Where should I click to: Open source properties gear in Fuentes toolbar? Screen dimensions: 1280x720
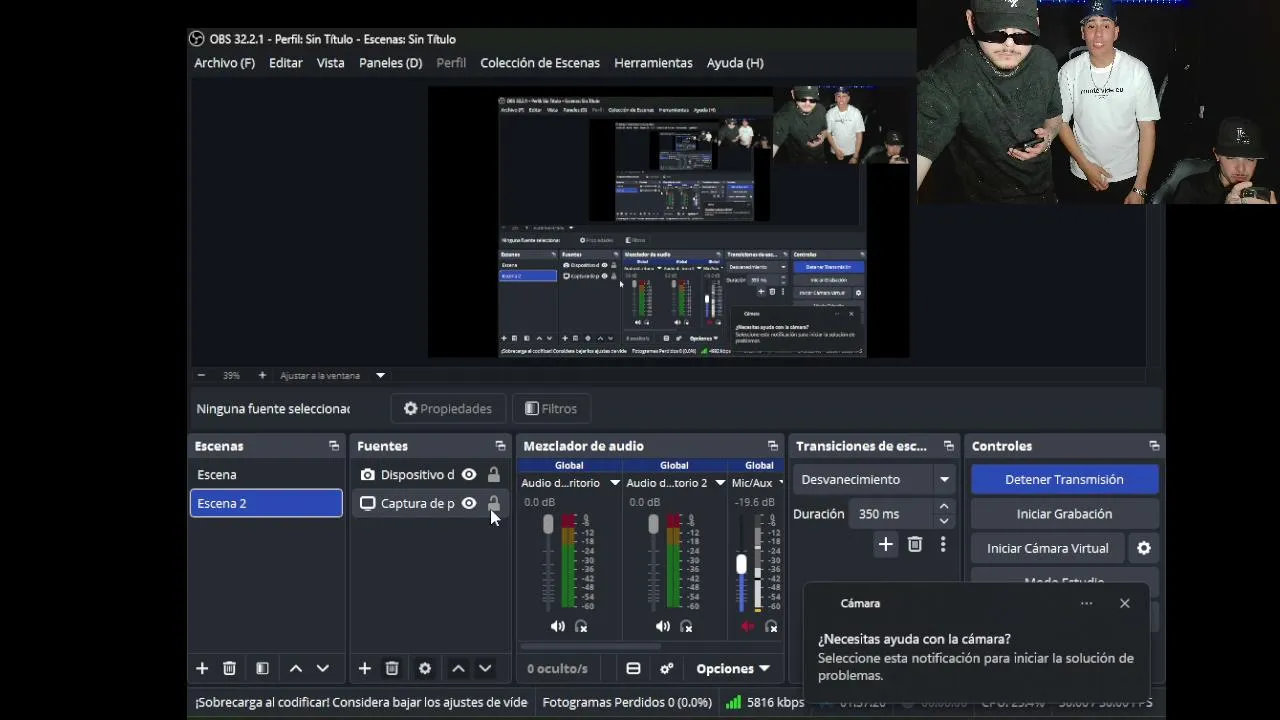[x=425, y=668]
